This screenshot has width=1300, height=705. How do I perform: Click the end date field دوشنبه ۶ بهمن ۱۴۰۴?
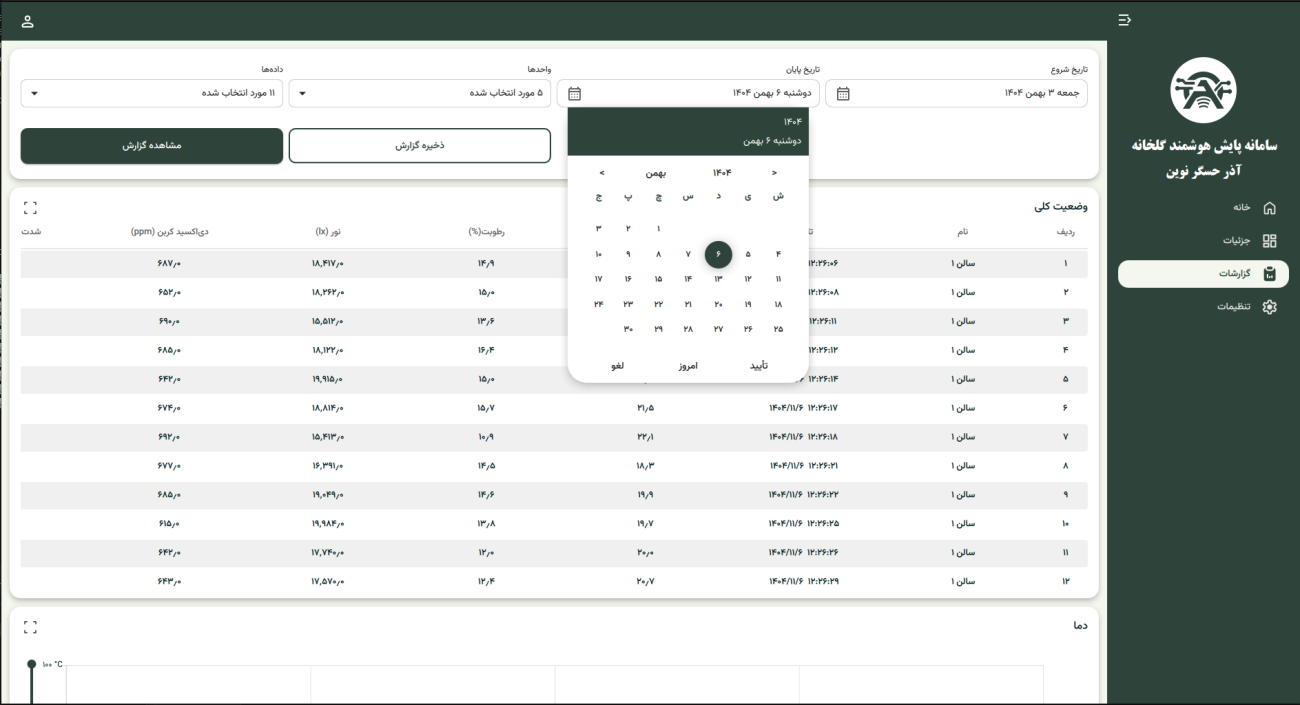688,93
